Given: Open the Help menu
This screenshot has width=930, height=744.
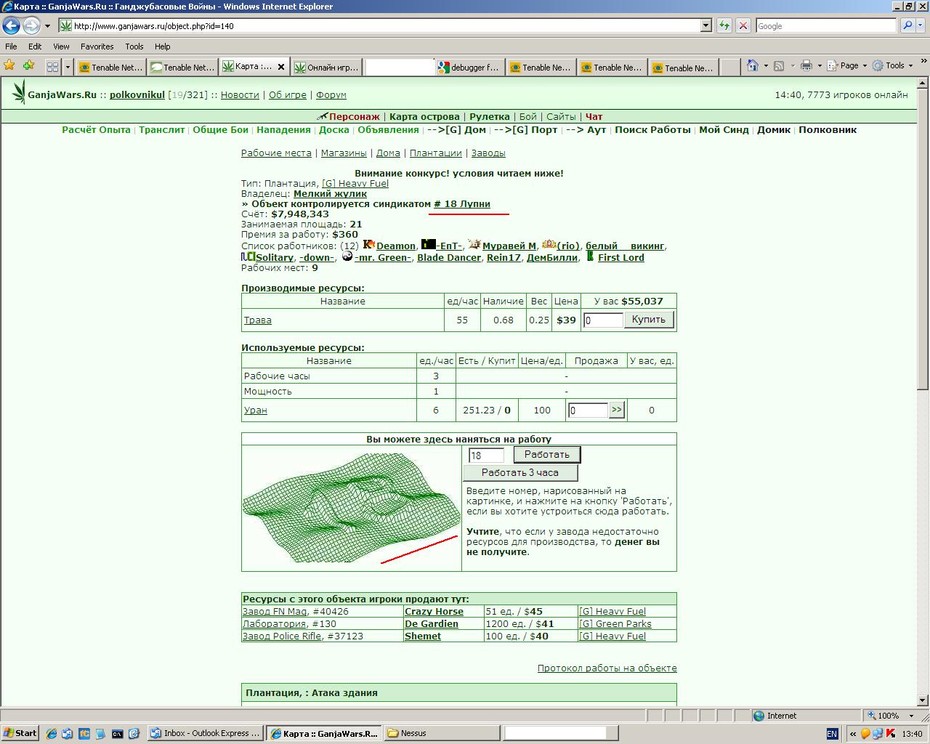Looking at the screenshot, I should tap(162, 46).
